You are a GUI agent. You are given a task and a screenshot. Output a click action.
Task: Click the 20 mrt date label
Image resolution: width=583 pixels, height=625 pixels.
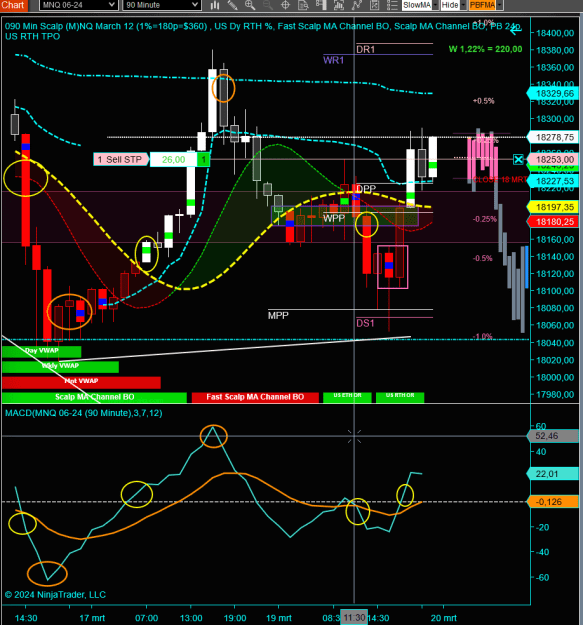pos(444,618)
